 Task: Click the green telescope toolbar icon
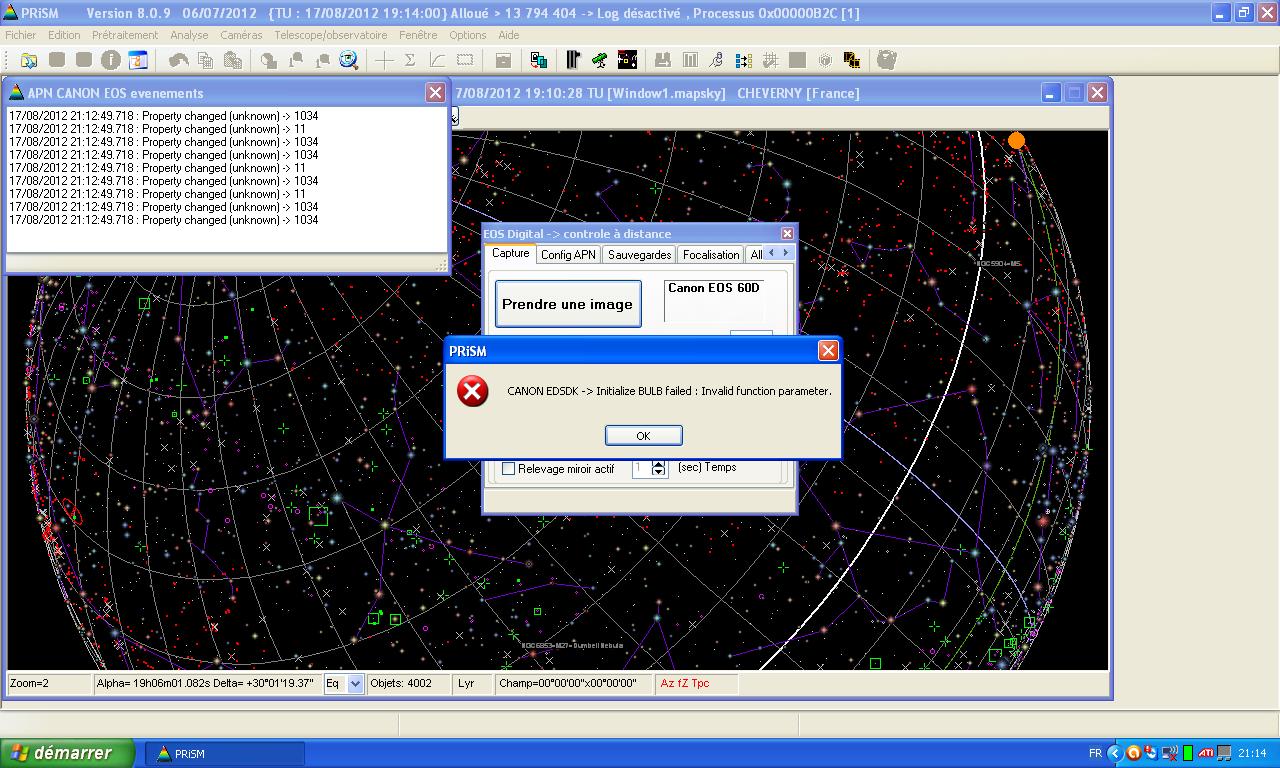pos(599,60)
